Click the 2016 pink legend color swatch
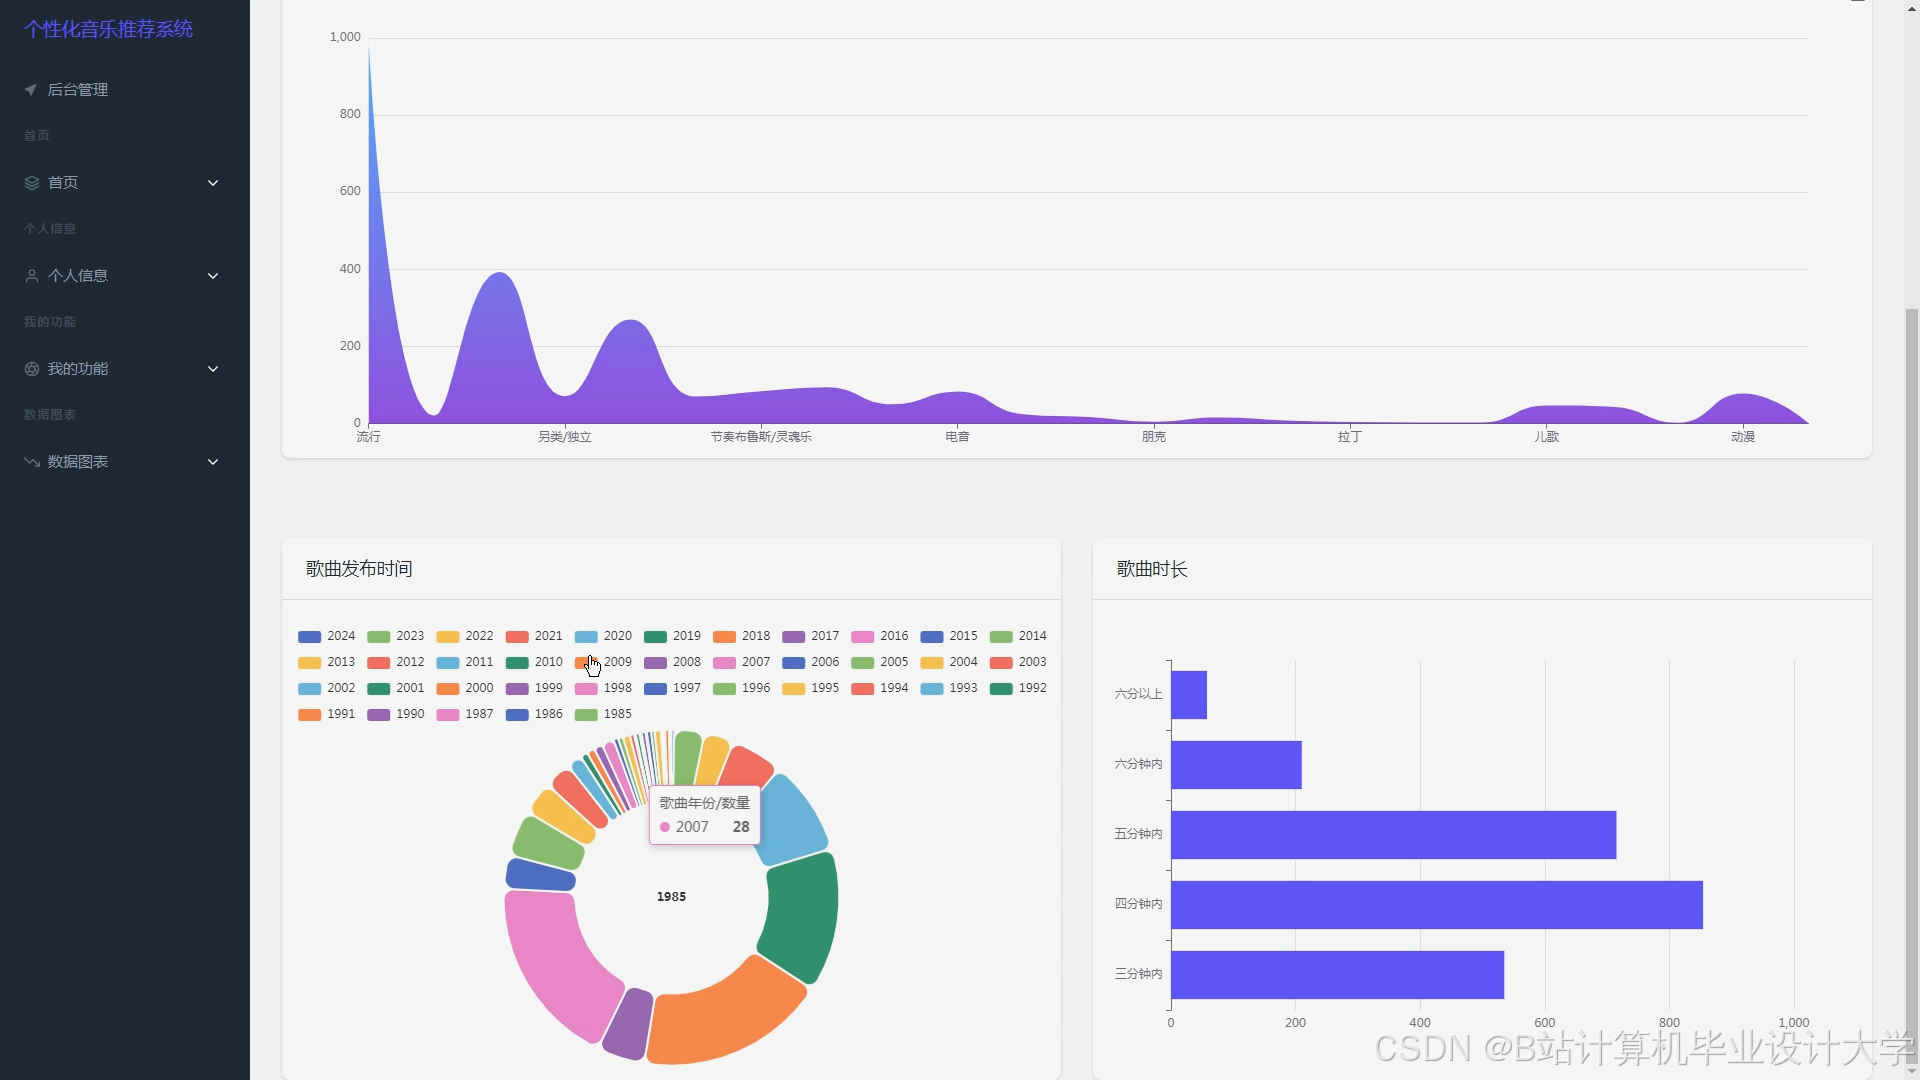 pos(863,637)
